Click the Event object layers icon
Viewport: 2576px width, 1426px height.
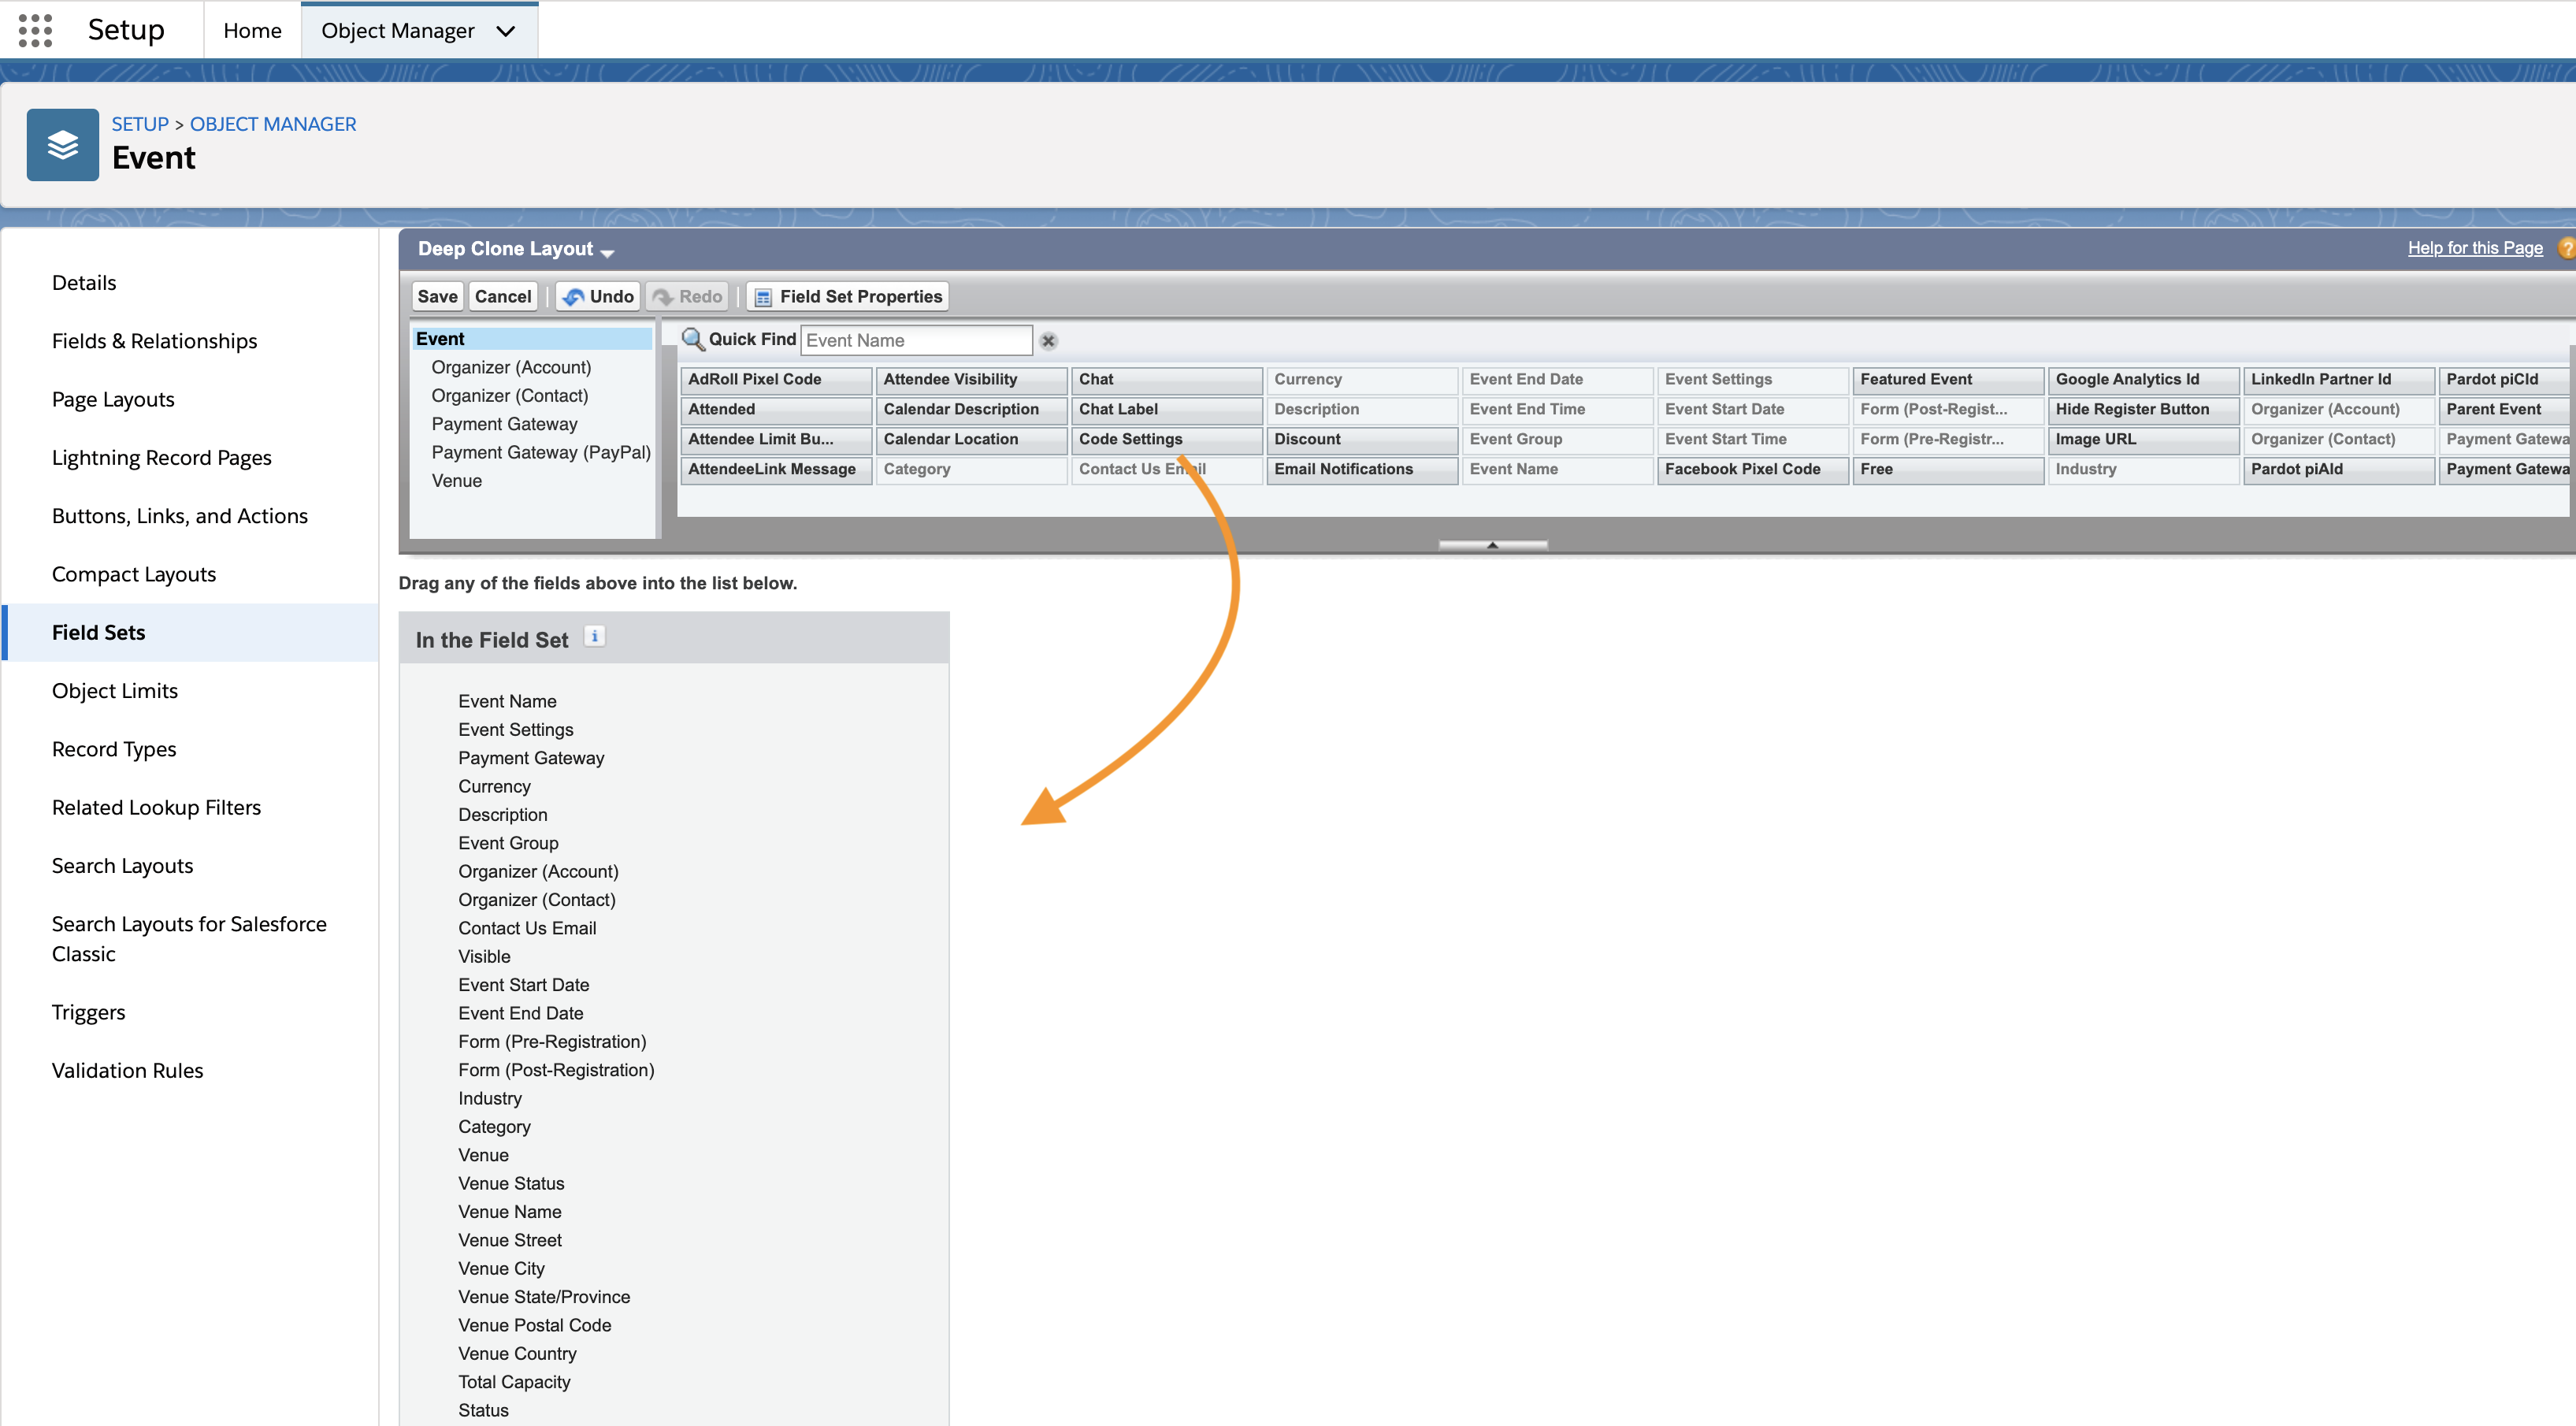[x=62, y=145]
